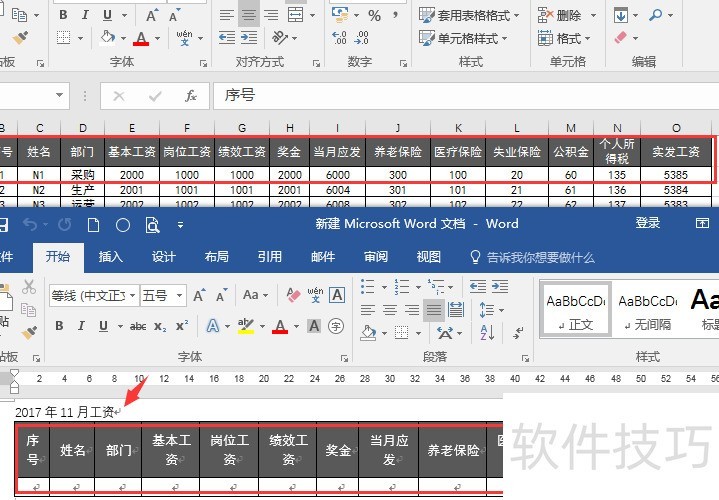
Task: Align text right in Excel
Action: [x=271, y=15]
